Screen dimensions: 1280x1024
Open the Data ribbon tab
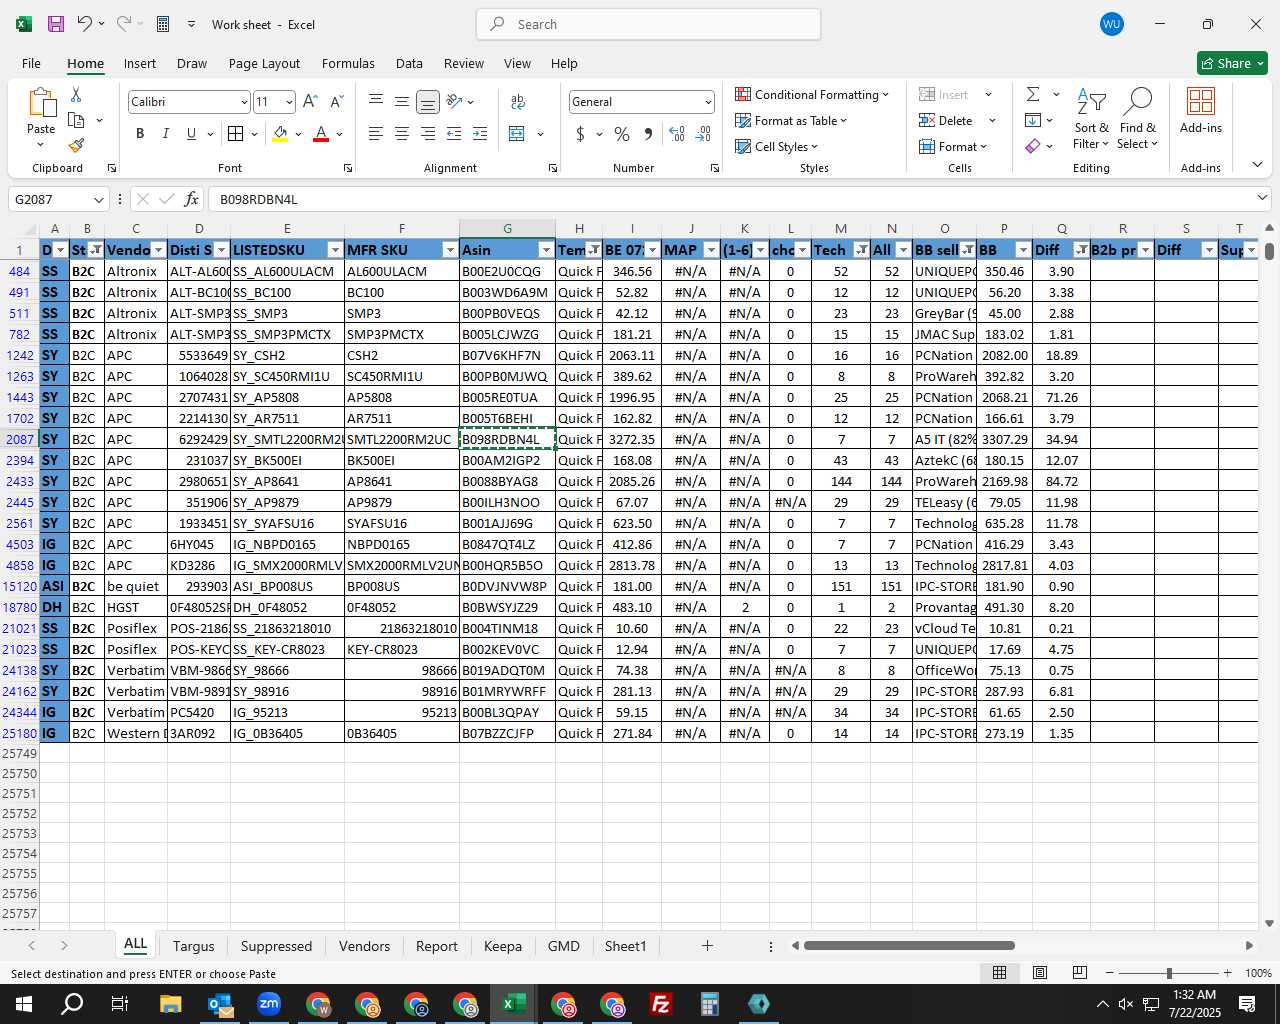409,63
